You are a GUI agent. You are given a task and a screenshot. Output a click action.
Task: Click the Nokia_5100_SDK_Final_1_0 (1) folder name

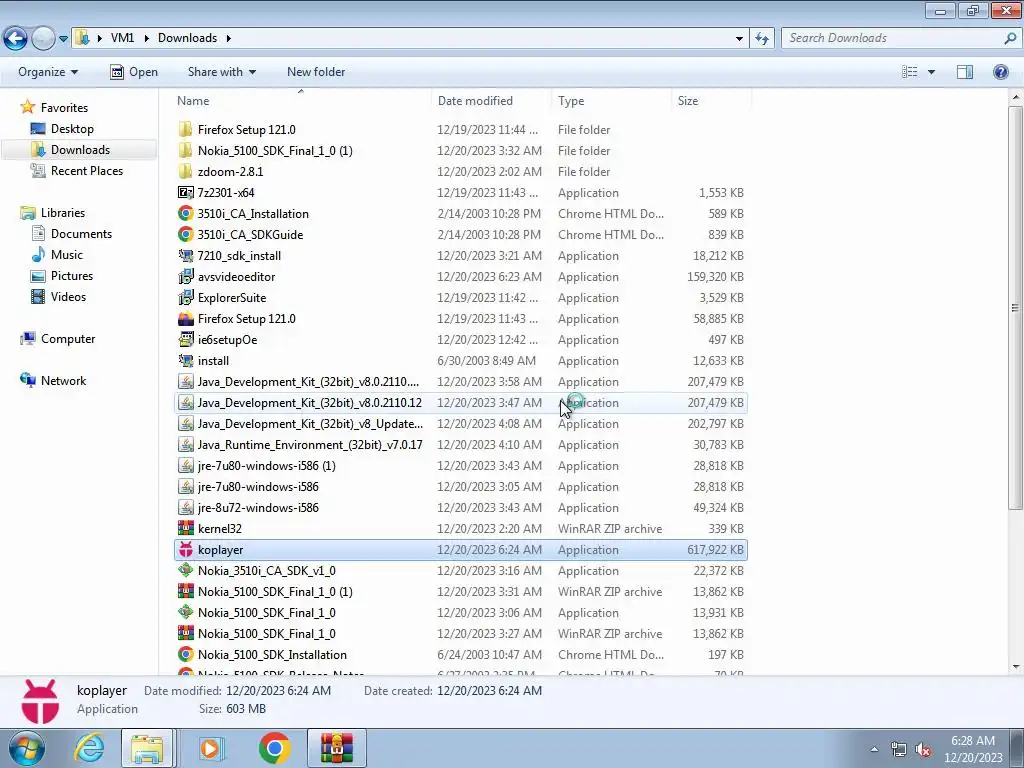[x=275, y=151]
